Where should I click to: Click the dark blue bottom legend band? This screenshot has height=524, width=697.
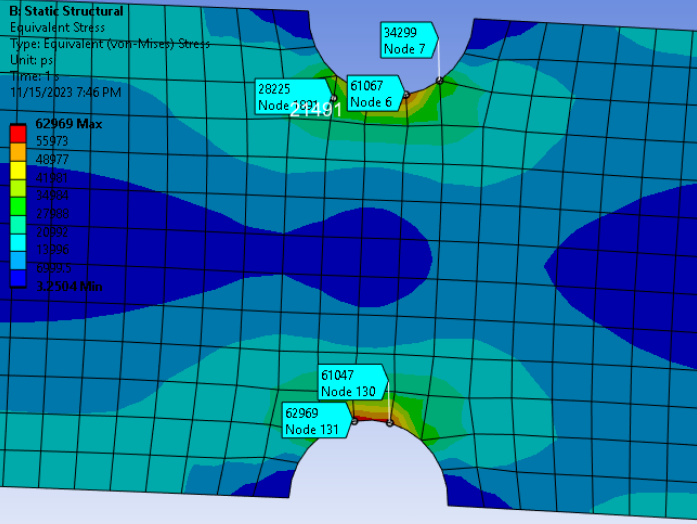point(19,278)
